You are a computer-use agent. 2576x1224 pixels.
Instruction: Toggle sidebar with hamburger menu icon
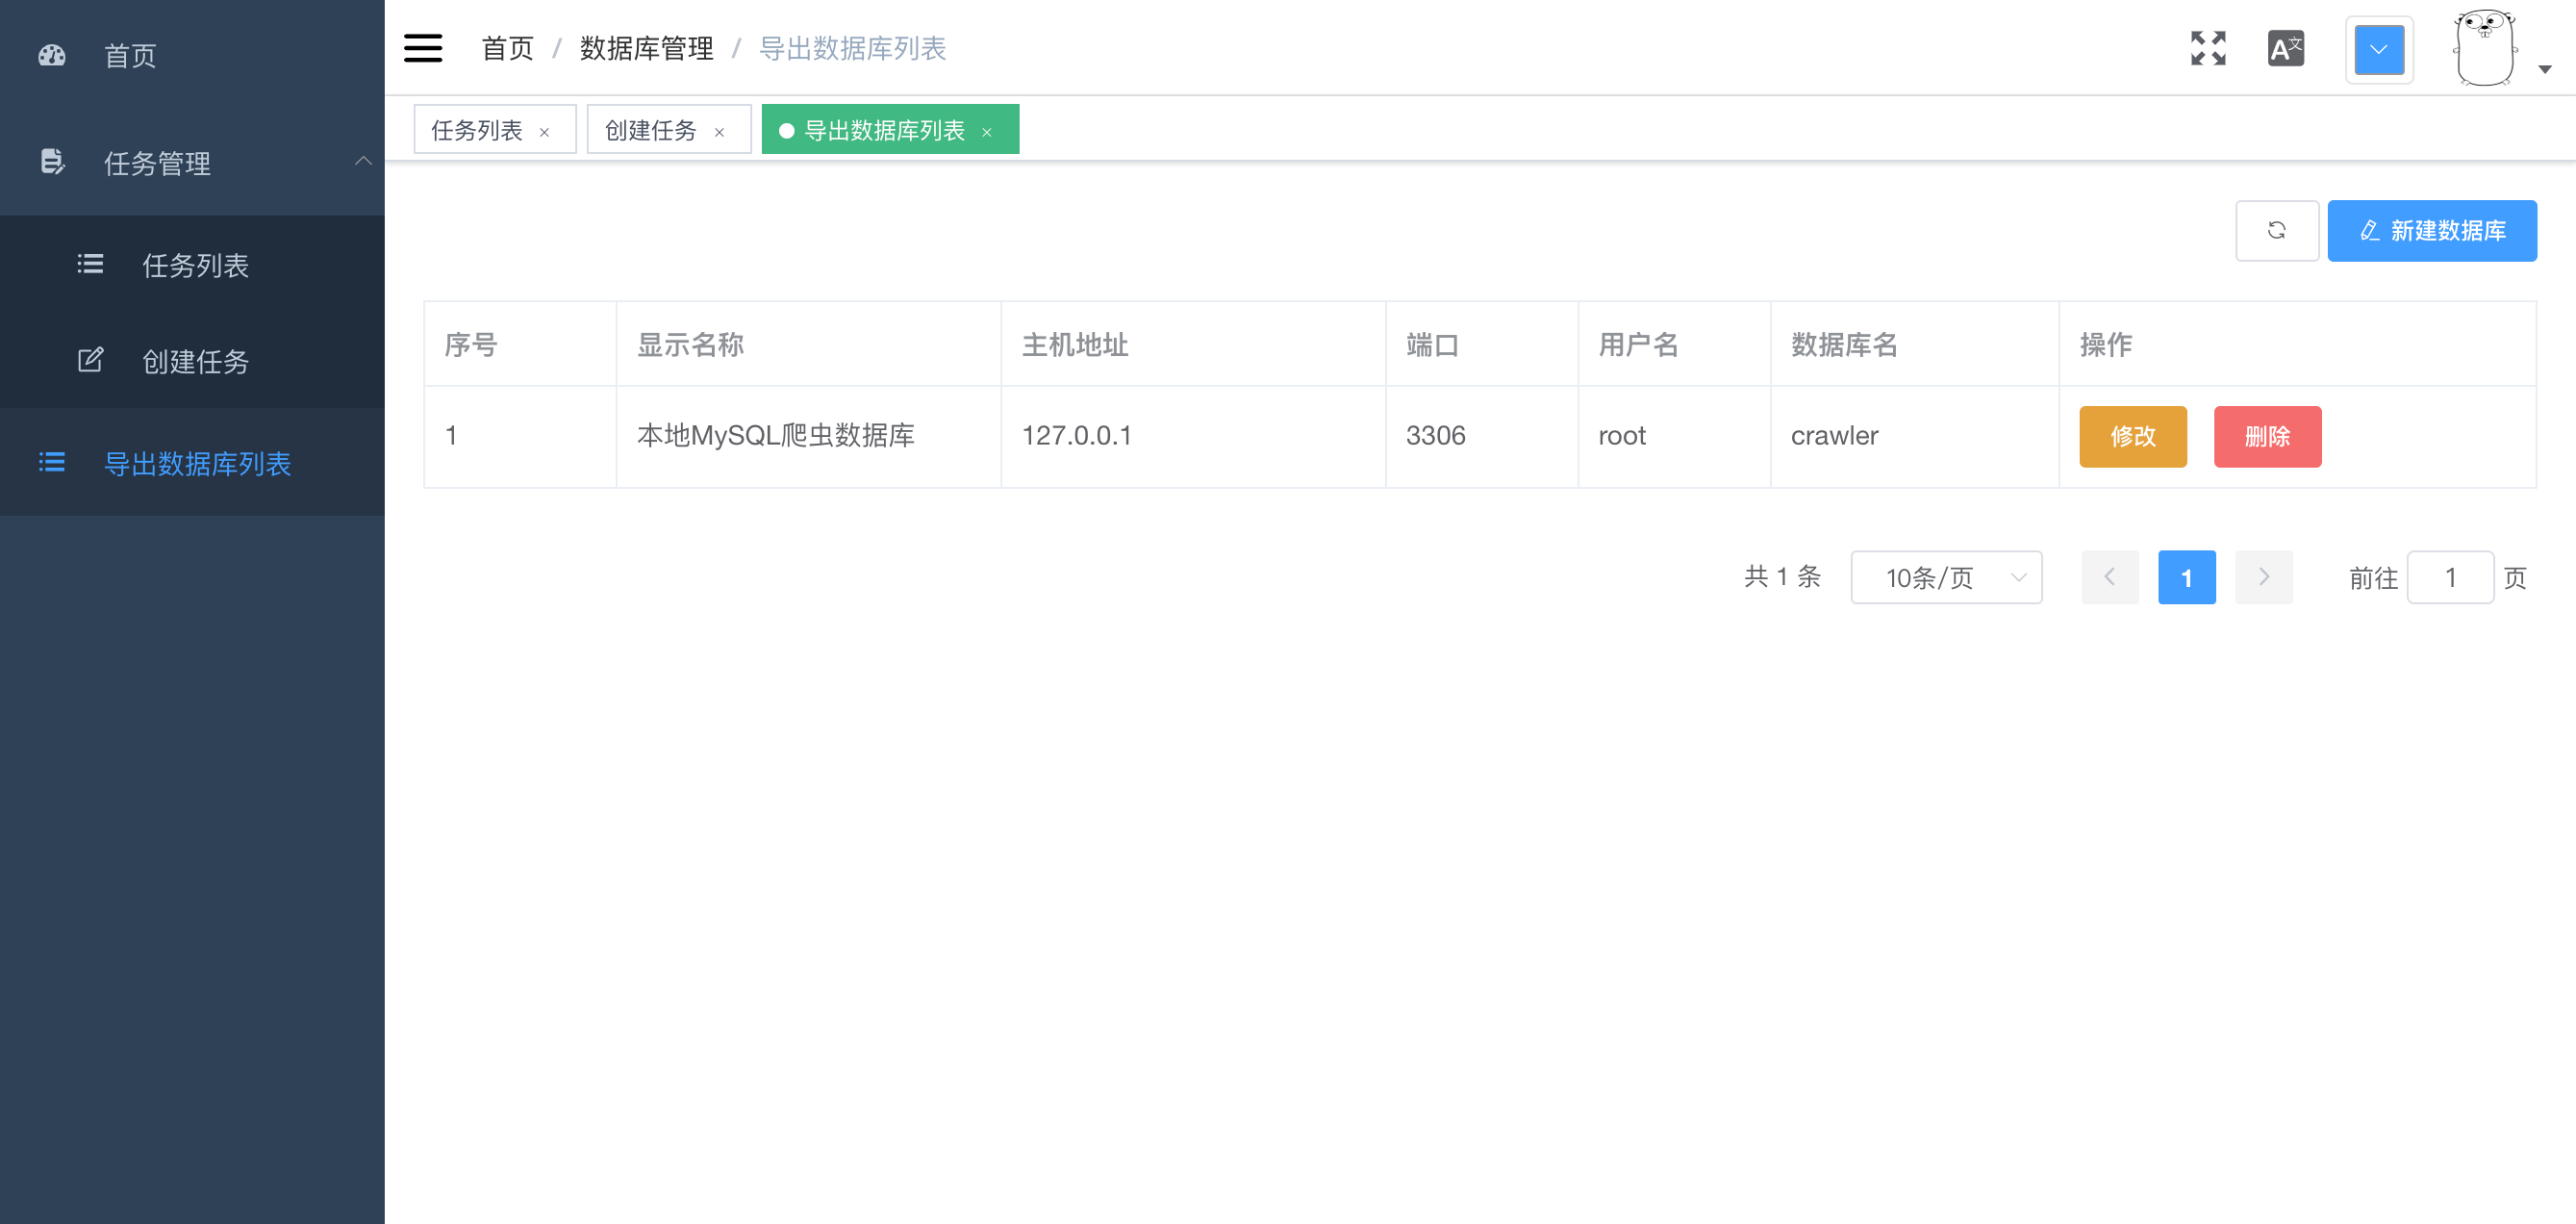point(423,48)
